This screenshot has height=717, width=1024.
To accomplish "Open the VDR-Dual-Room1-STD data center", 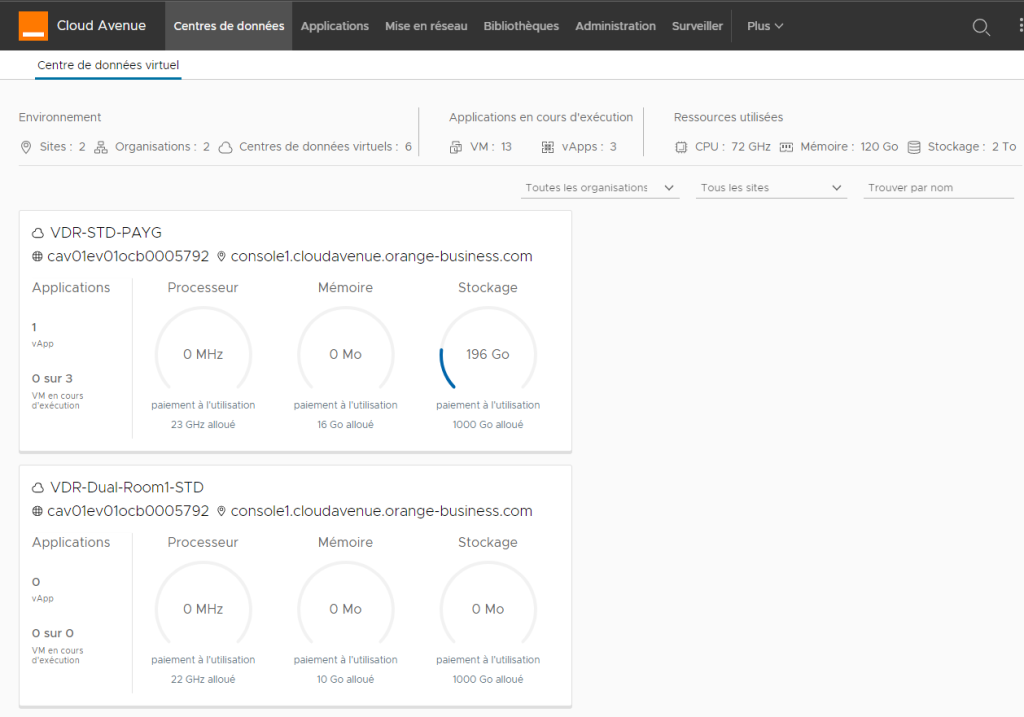I will tap(127, 488).
